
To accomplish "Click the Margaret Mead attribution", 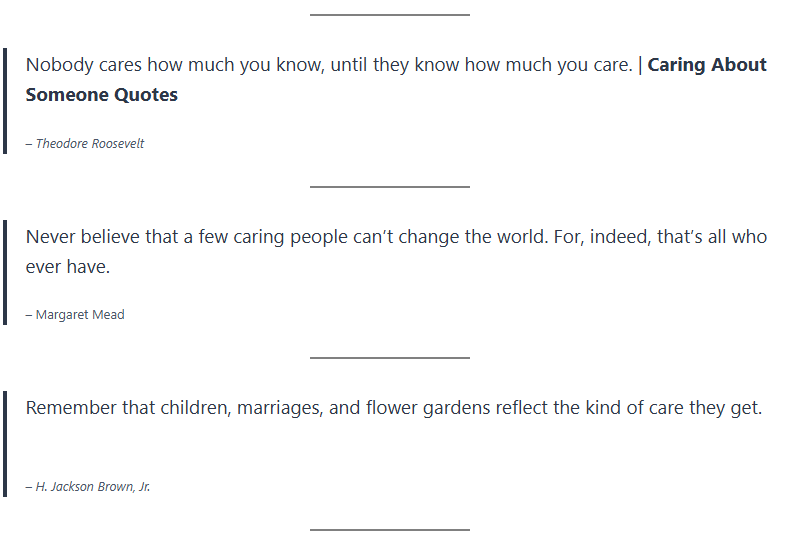I will pos(75,315).
